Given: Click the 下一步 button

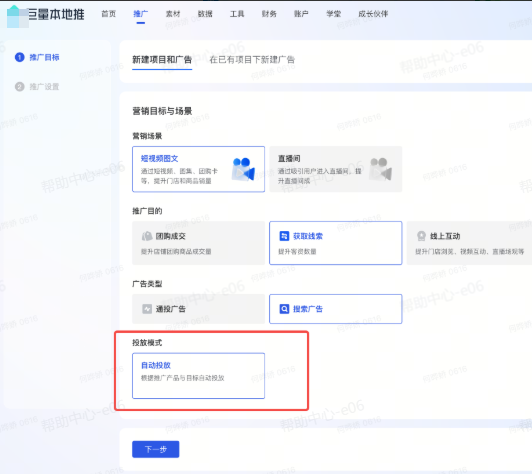Looking at the screenshot, I should (x=156, y=449).
